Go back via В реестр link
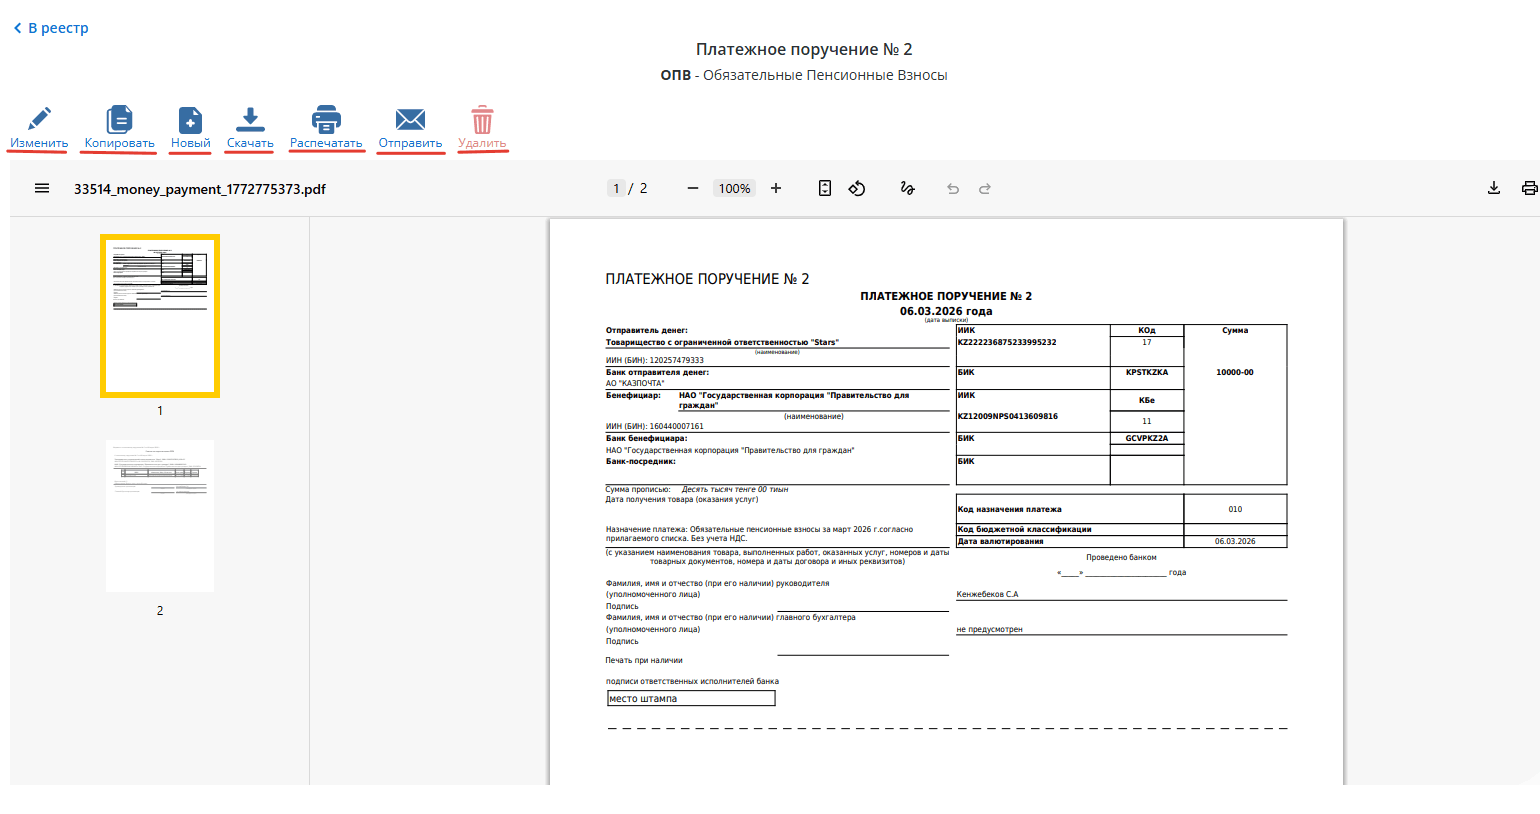1540x814 pixels. tap(51, 28)
